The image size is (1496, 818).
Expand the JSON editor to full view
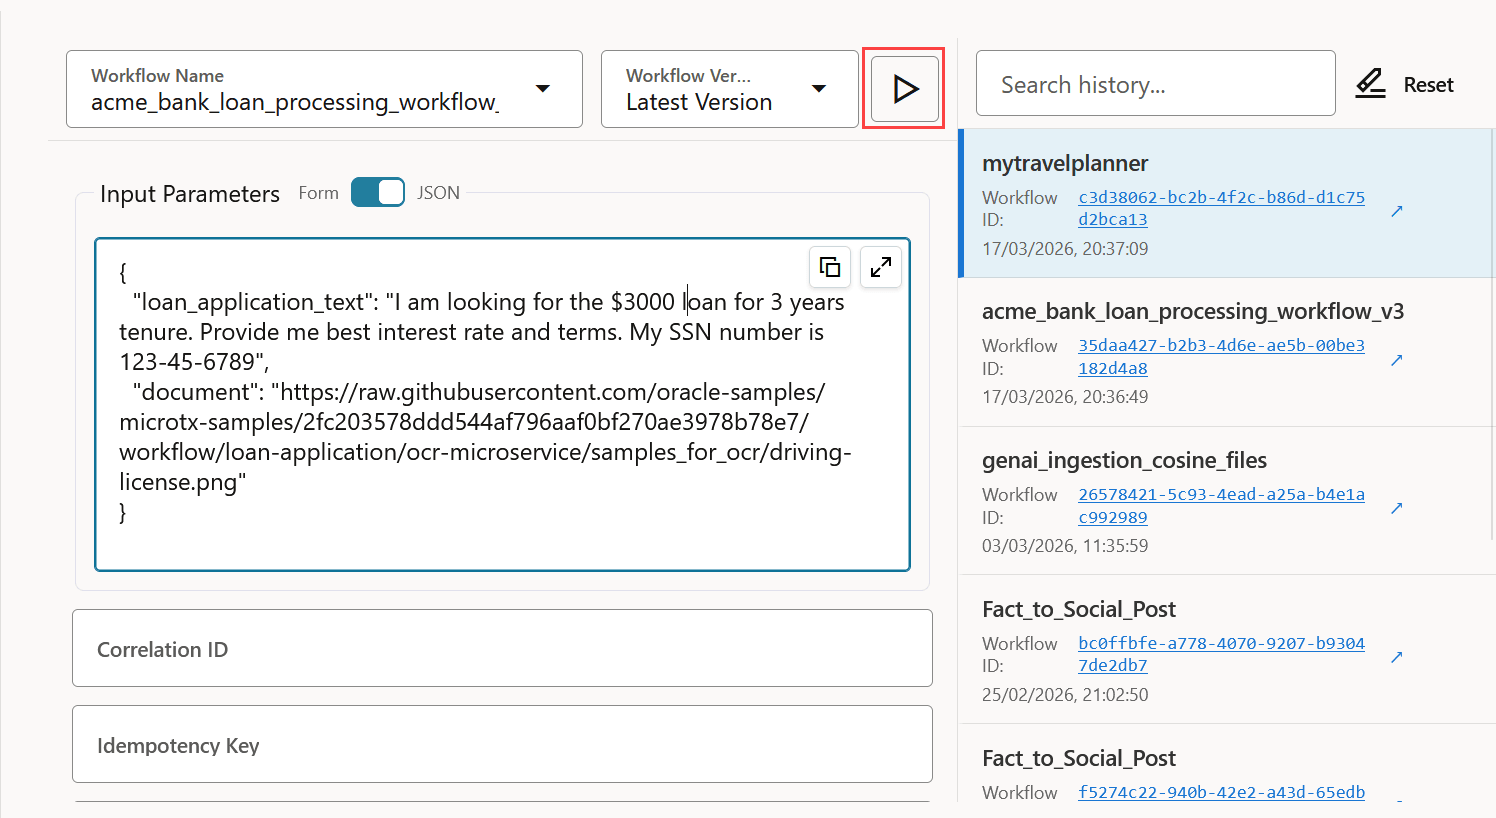(881, 267)
